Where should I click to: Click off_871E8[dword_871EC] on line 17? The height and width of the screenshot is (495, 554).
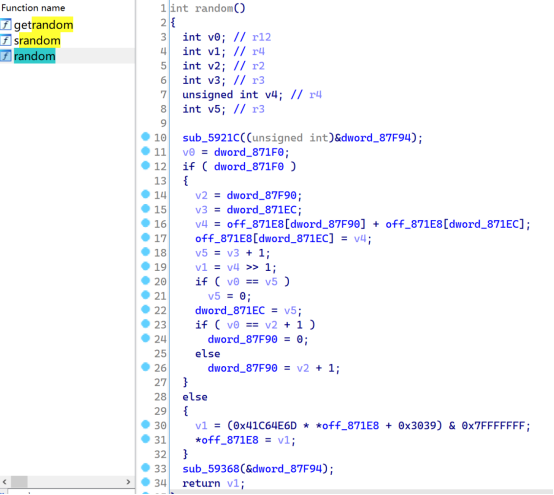(264, 239)
